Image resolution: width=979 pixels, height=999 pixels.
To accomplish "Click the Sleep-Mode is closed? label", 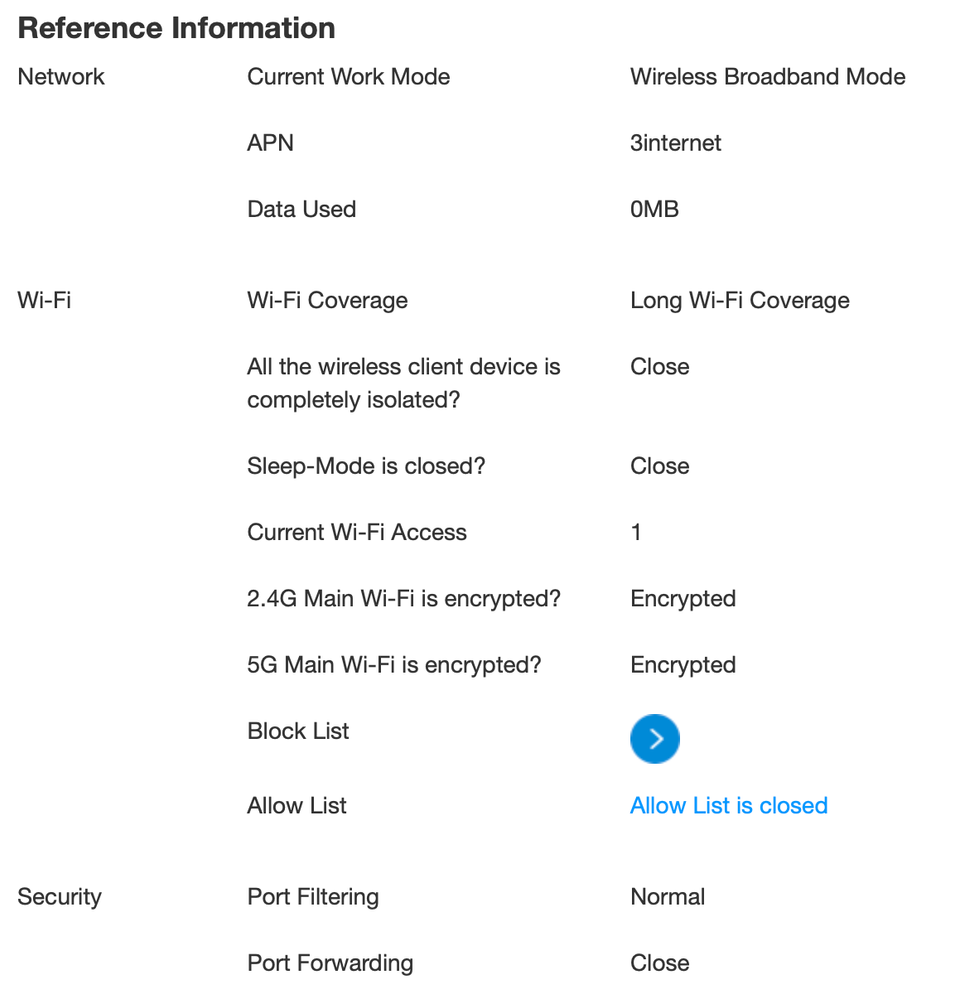I will (x=365, y=466).
